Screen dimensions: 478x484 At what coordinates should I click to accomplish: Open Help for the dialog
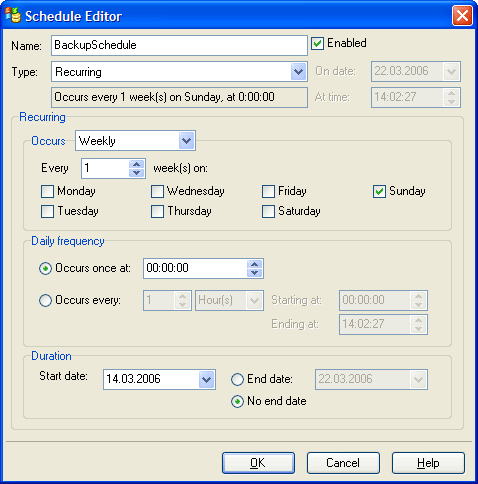coord(428,463)
